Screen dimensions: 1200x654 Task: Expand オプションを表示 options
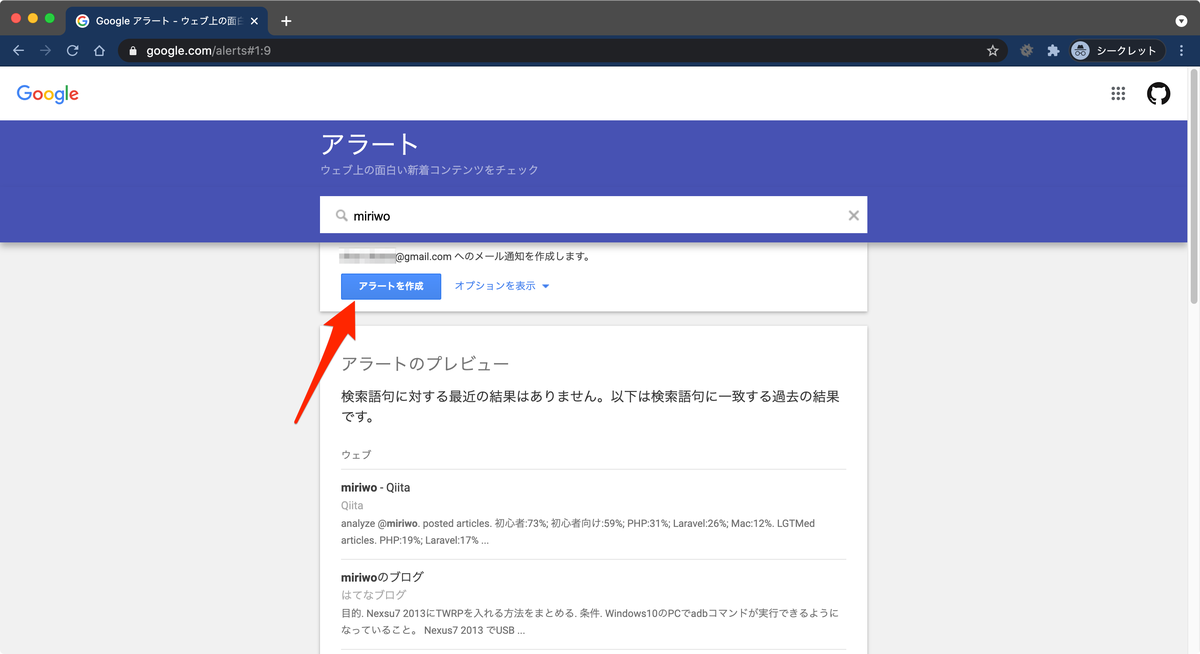click(502, 286)
